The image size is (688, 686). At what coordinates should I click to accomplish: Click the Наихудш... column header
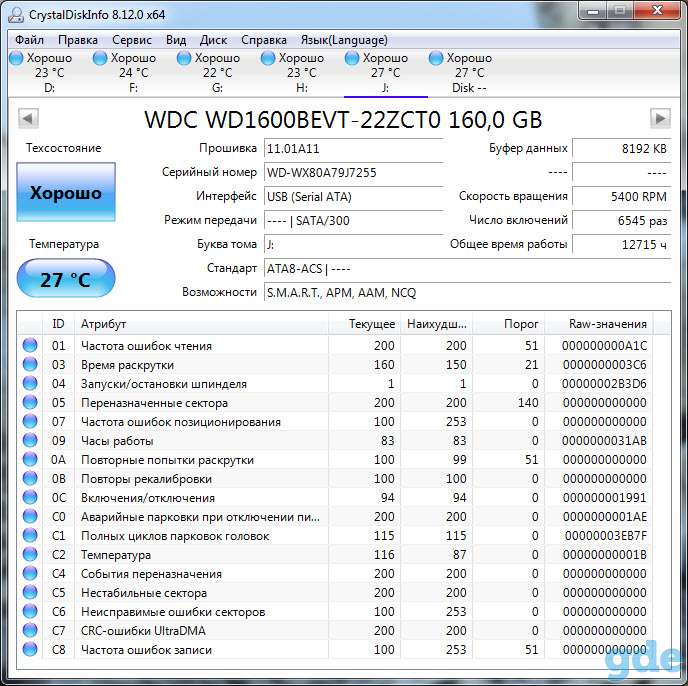click(x=437, y=324)
